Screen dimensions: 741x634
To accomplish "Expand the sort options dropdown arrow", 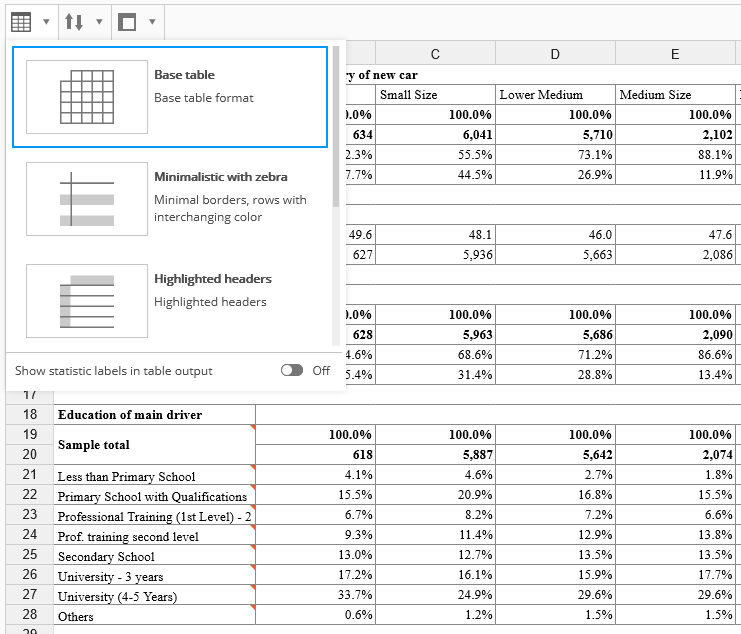I will [x=99, y=22].
